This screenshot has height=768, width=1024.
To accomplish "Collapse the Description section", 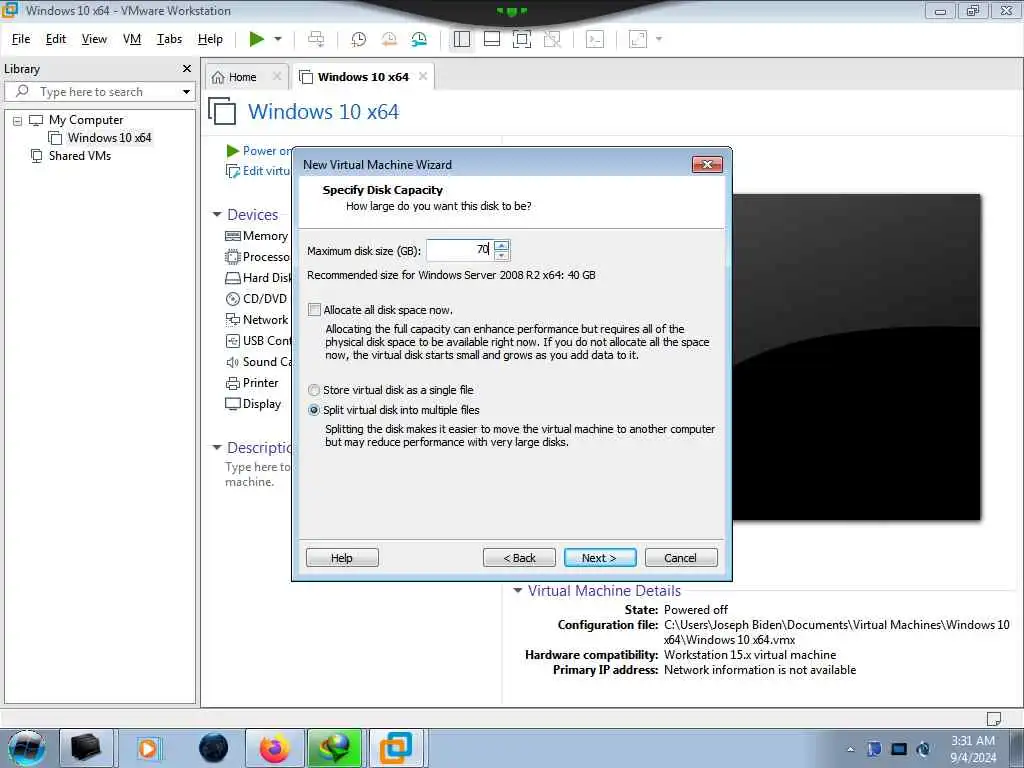I will point(217,447).
